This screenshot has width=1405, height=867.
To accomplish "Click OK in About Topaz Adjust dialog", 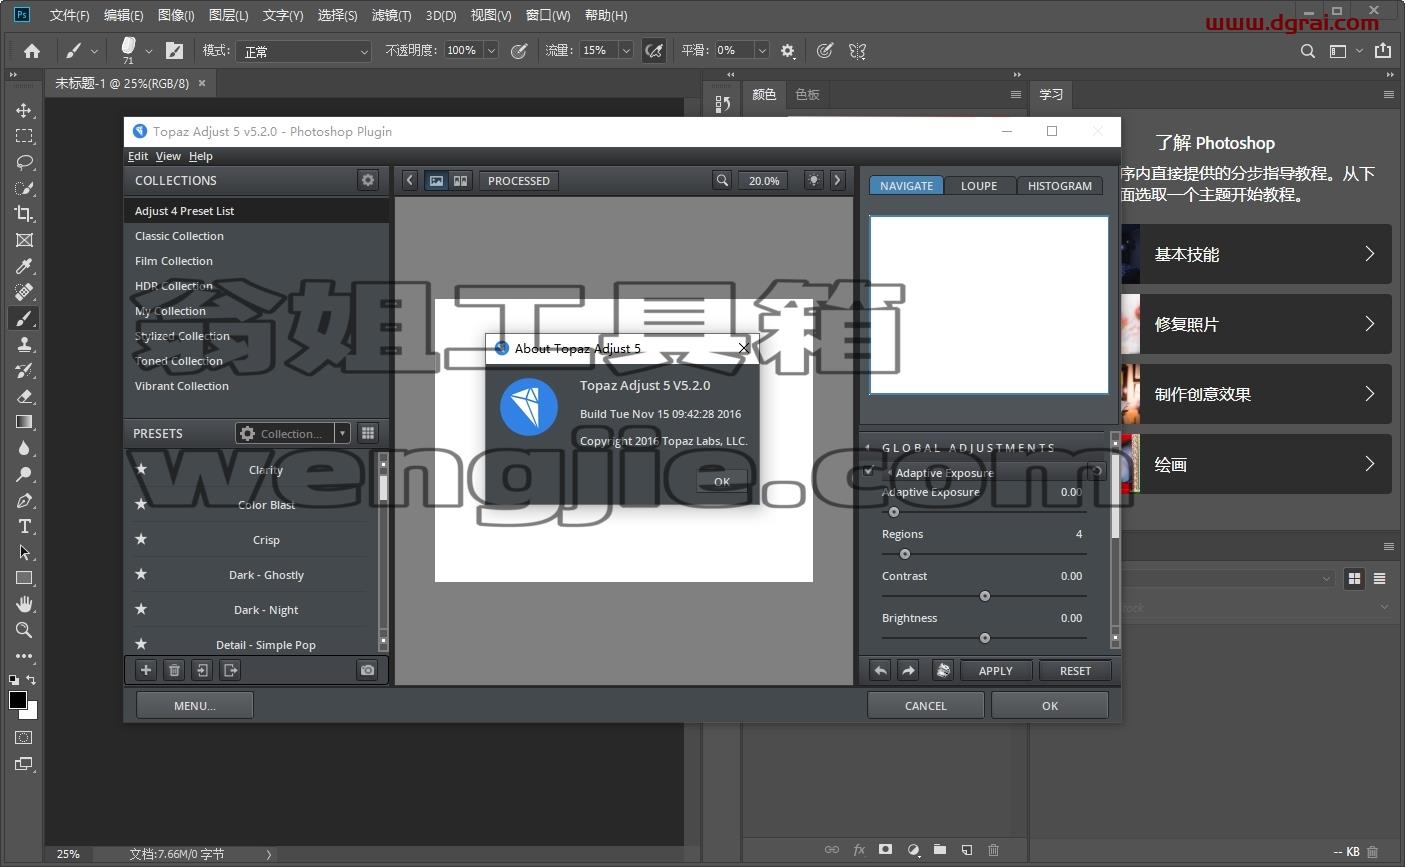I will point(722,481).
